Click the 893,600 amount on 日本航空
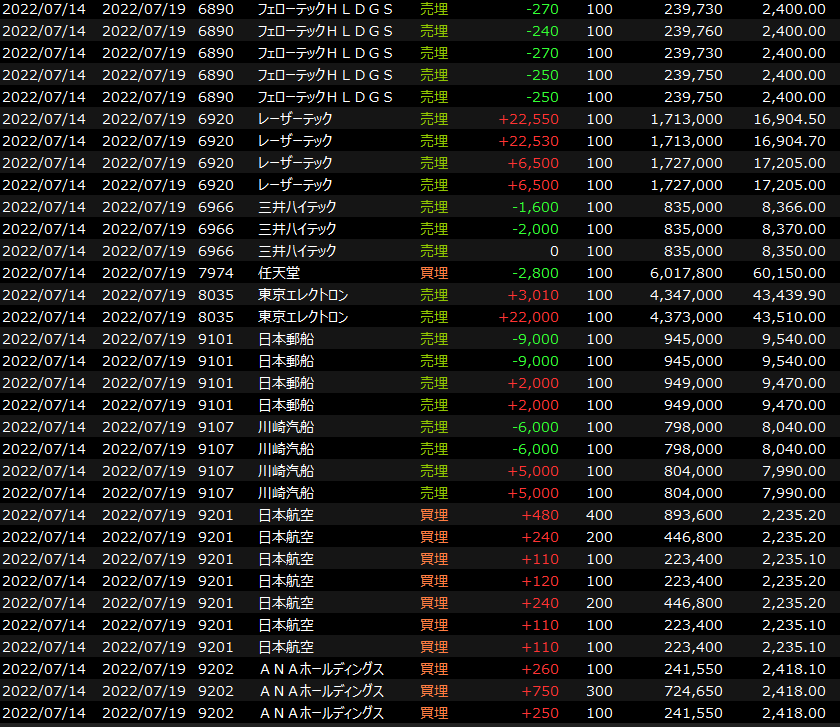This screenshot has width=840, height=727. coord(693,515)
